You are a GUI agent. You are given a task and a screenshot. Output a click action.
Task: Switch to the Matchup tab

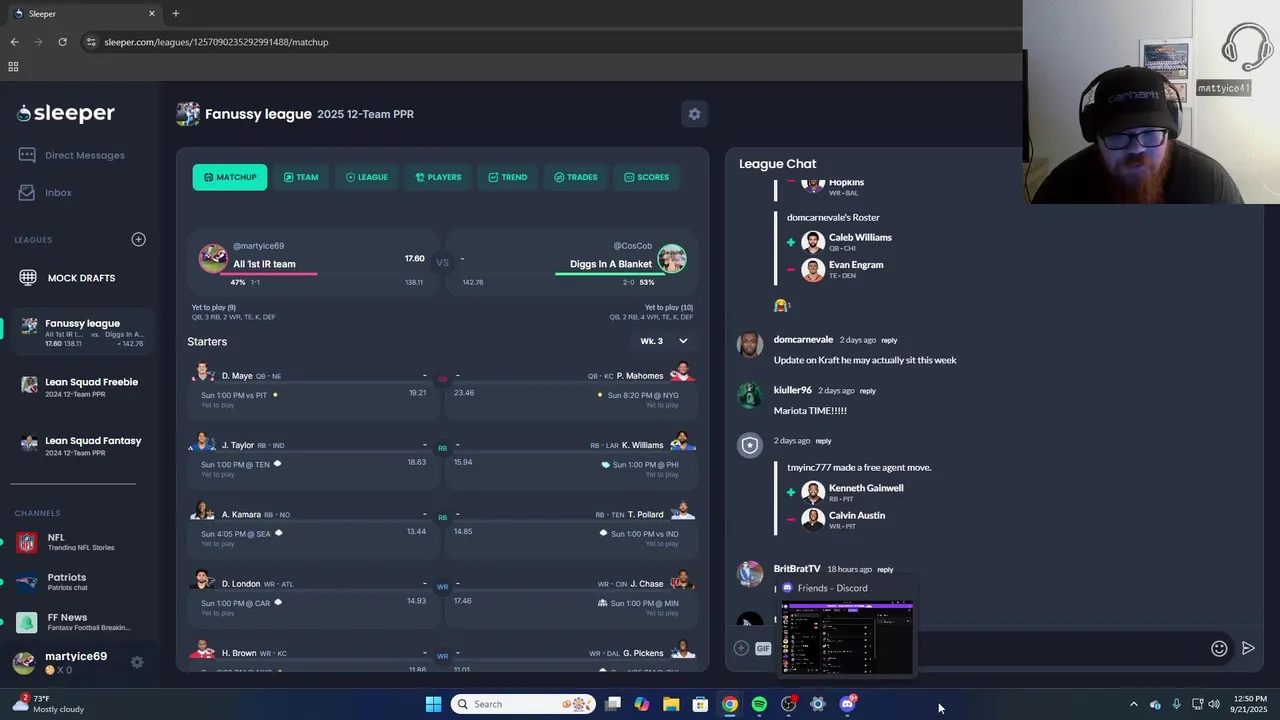230,177
